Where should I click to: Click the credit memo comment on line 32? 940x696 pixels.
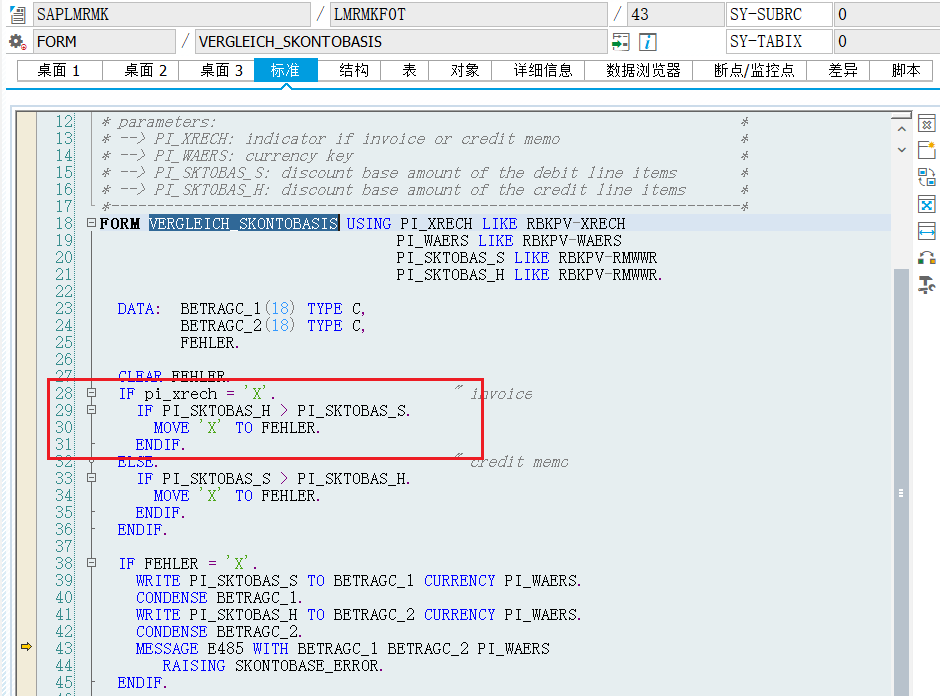pos(519,462)
